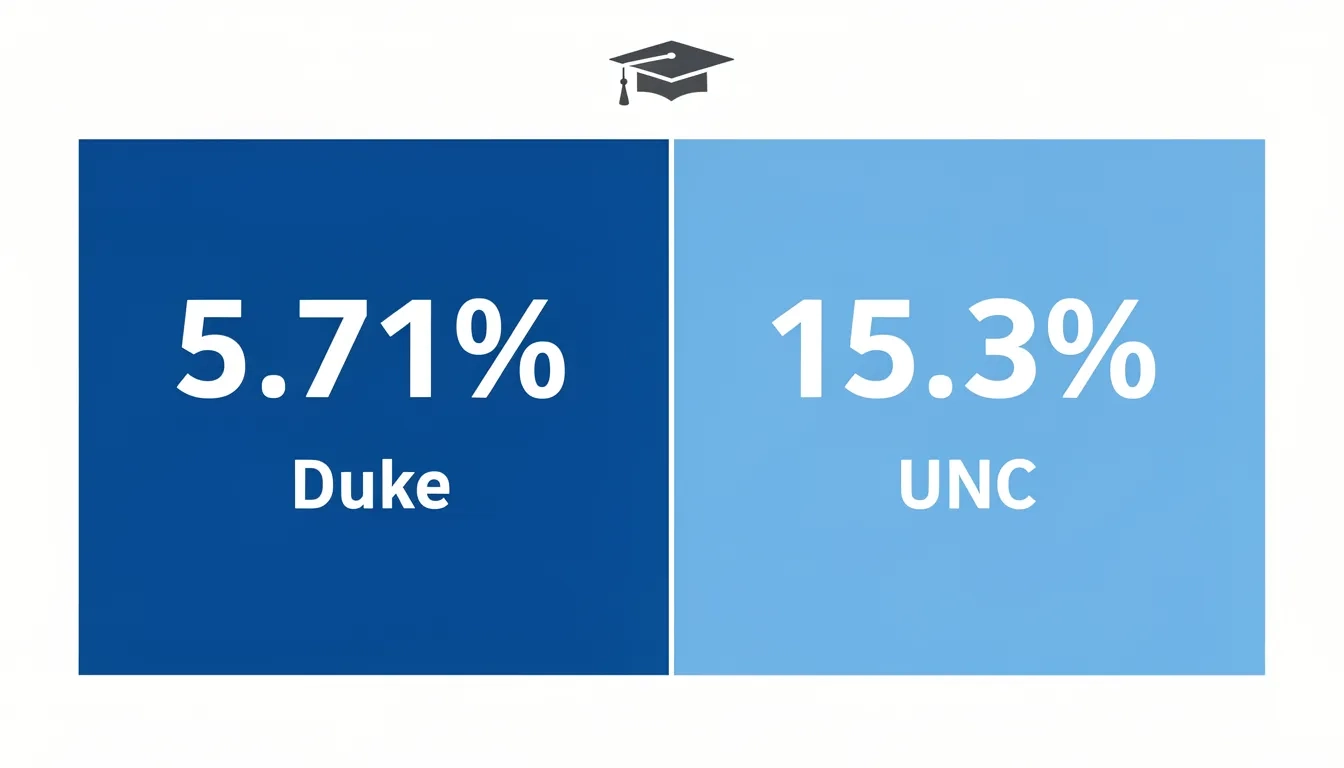Click the digit 7 in 5.71%

pyautogui.click(x=333, y=348)
